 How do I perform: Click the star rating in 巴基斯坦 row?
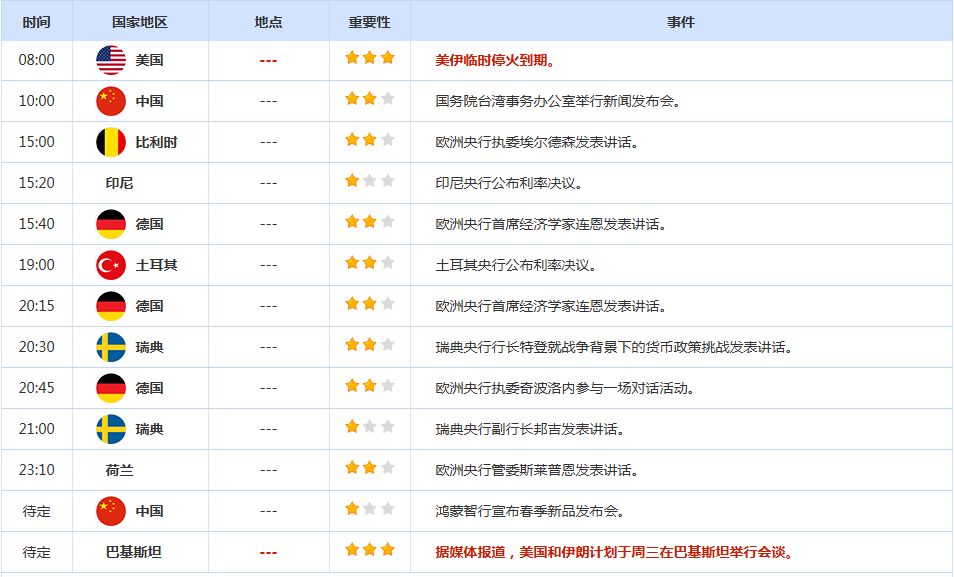coord(370,550)
